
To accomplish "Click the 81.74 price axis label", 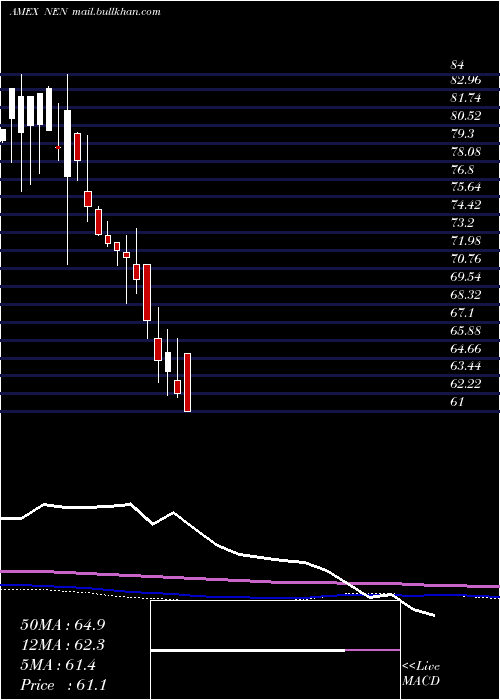I will [466, 99].
